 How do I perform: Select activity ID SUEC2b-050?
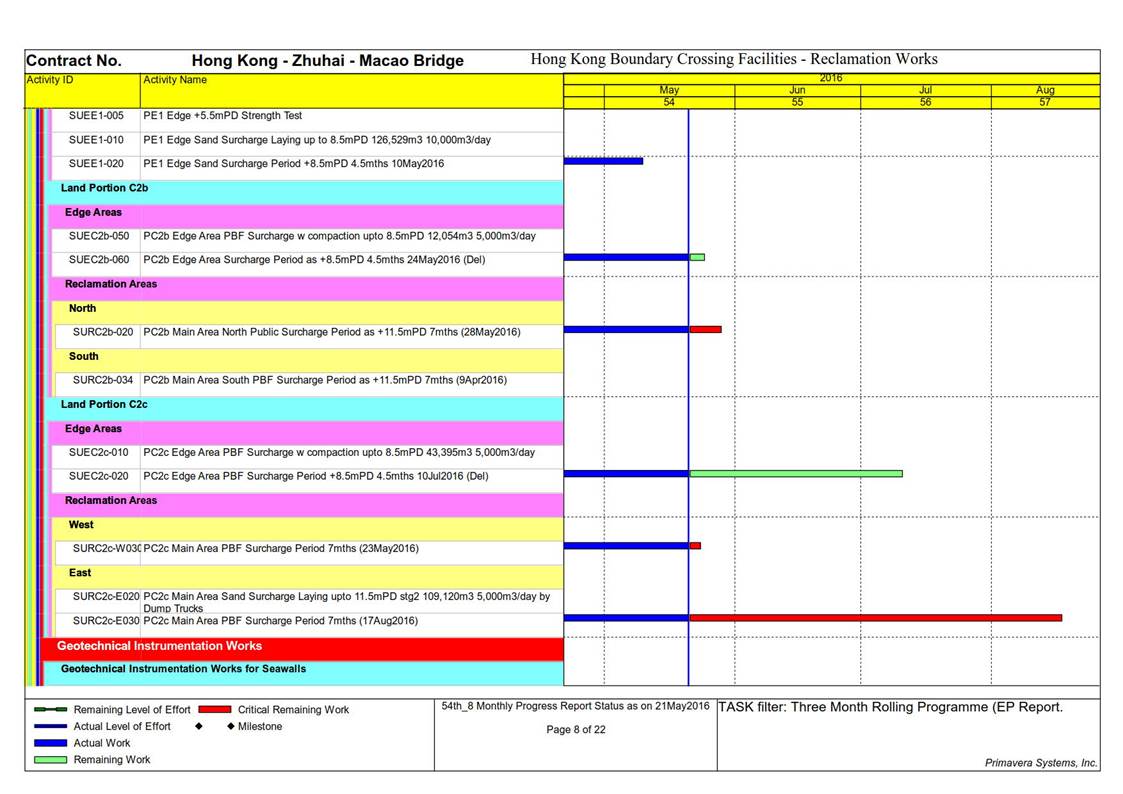[x=99, y=236]
